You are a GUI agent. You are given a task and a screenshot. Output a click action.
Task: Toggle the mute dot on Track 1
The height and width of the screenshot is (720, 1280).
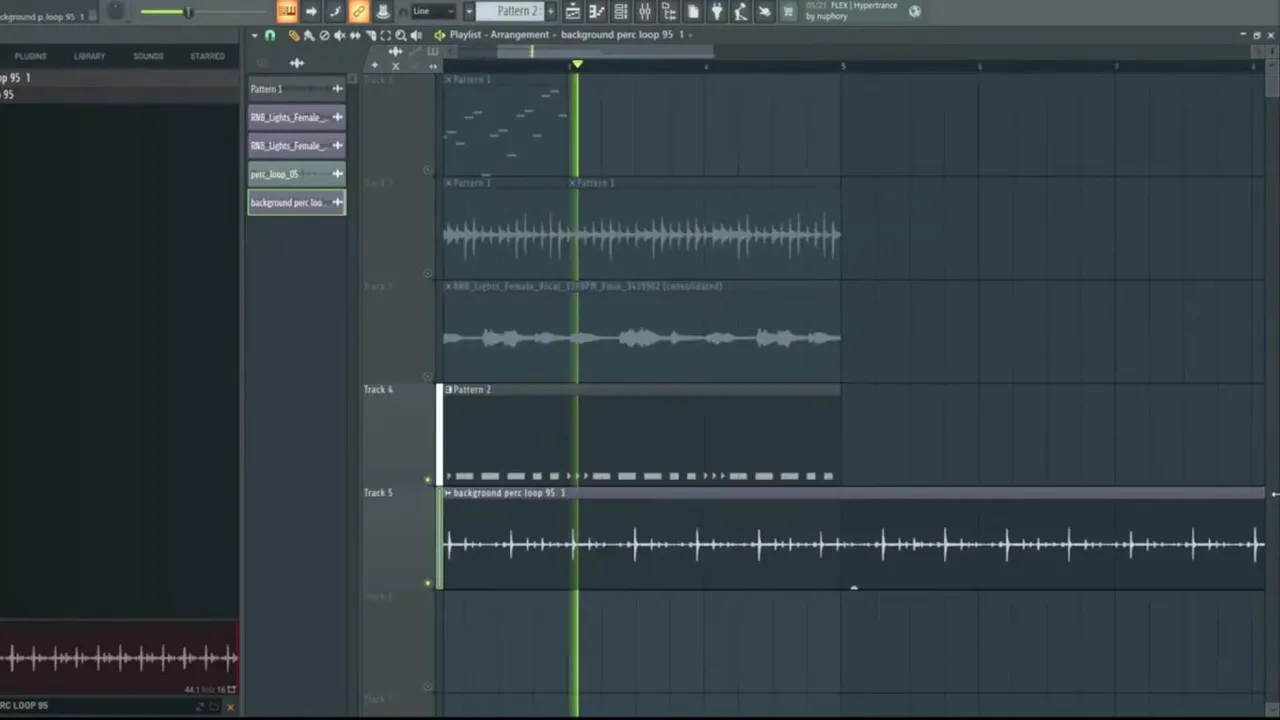(x=428, y=170)
